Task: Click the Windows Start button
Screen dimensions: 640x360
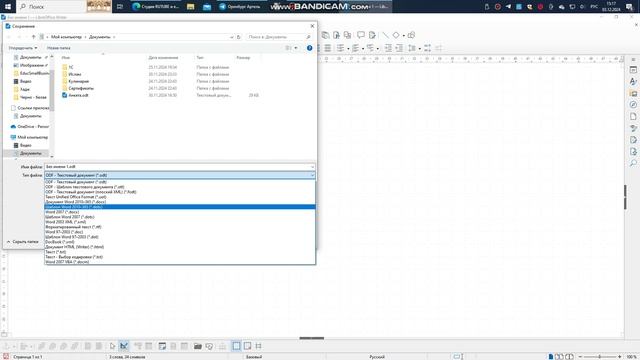Action: [8, 7]
